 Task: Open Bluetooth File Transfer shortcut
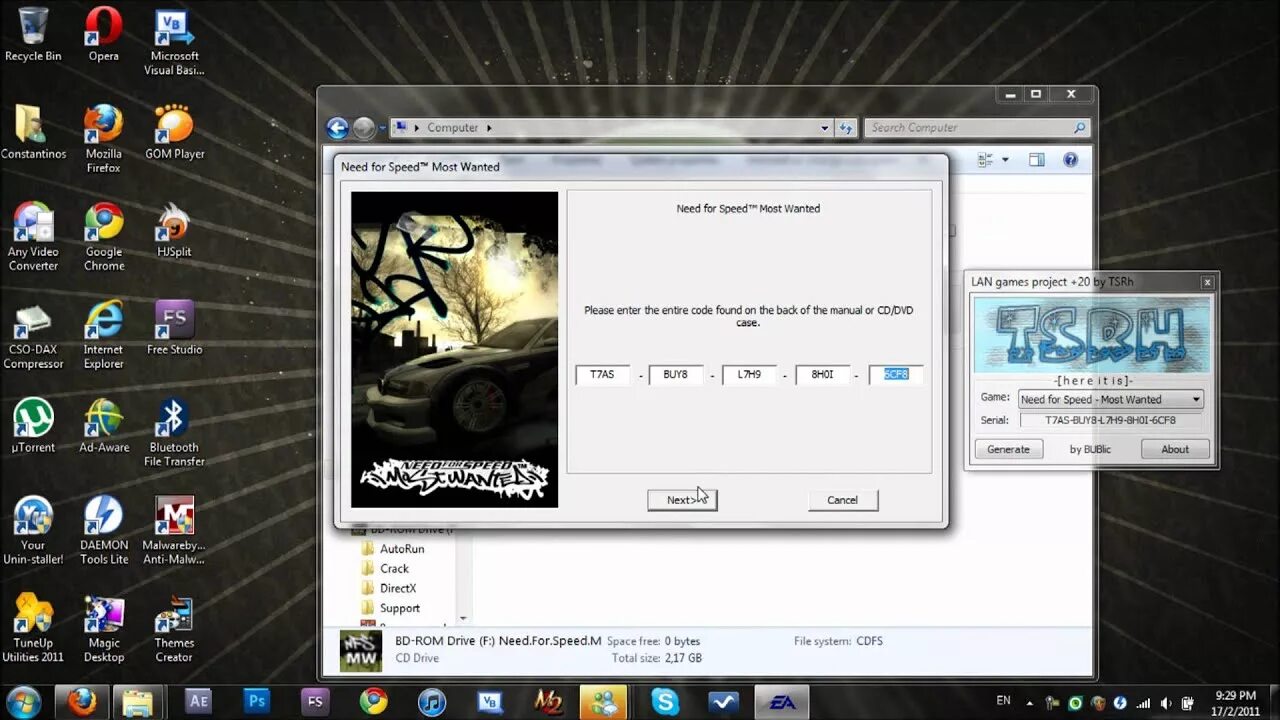tap(174, 433)
